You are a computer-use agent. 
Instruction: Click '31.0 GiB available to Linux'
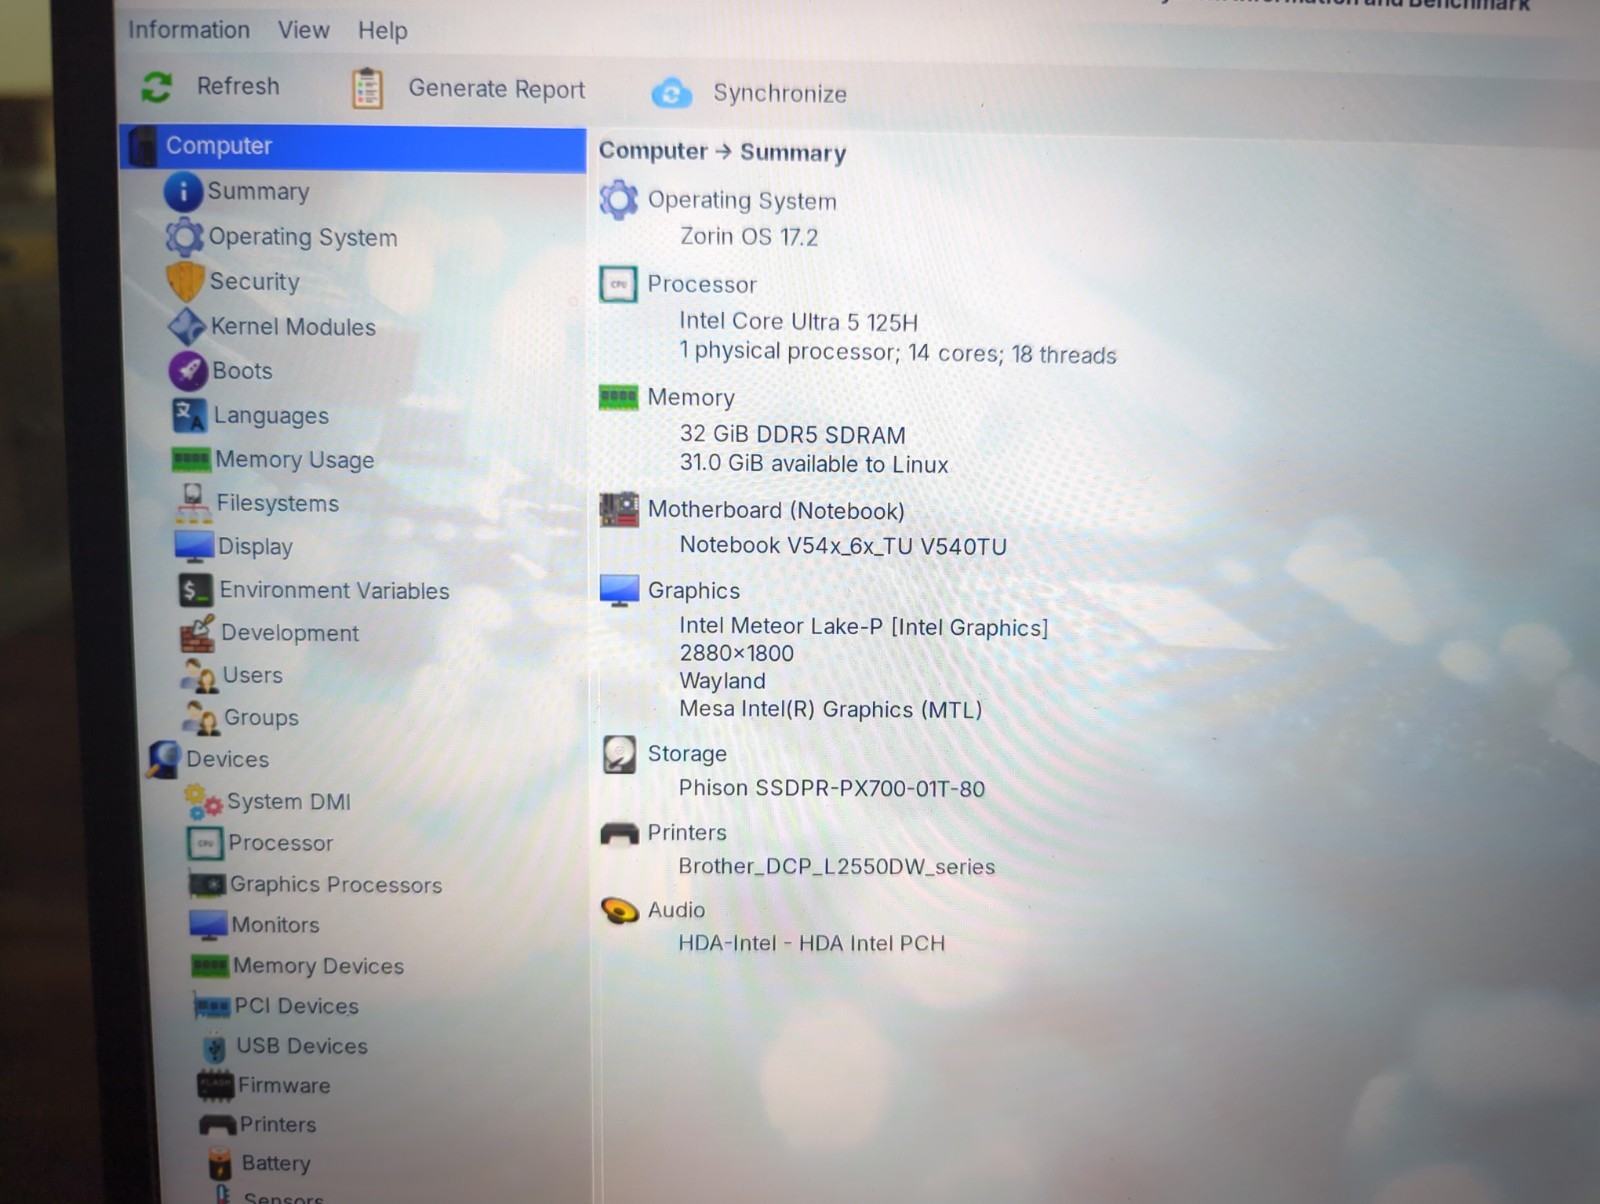tap(814, 464)
